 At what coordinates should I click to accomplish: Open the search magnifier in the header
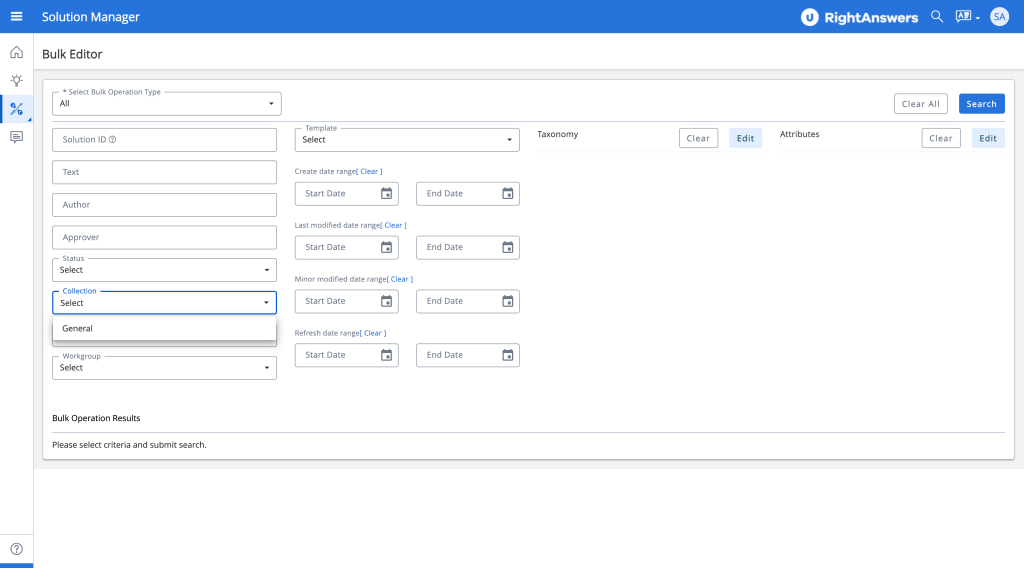937,16
